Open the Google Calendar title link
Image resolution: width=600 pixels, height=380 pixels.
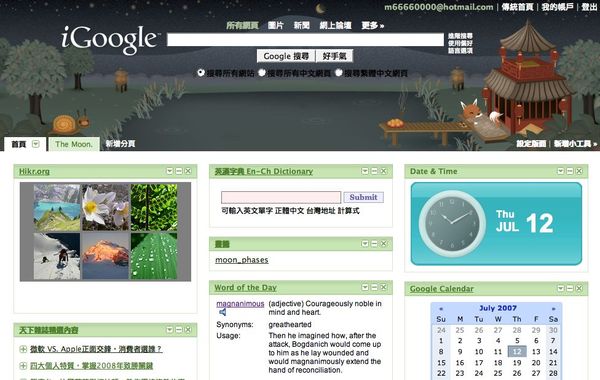click(x=442, y=289)
